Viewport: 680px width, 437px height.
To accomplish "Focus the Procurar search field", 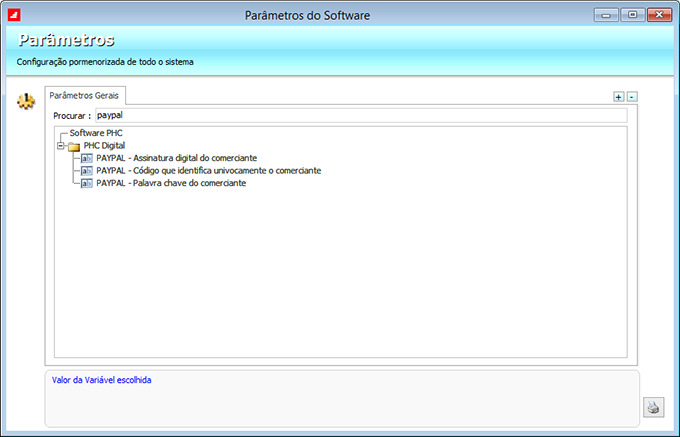I will tap(361, 115).
